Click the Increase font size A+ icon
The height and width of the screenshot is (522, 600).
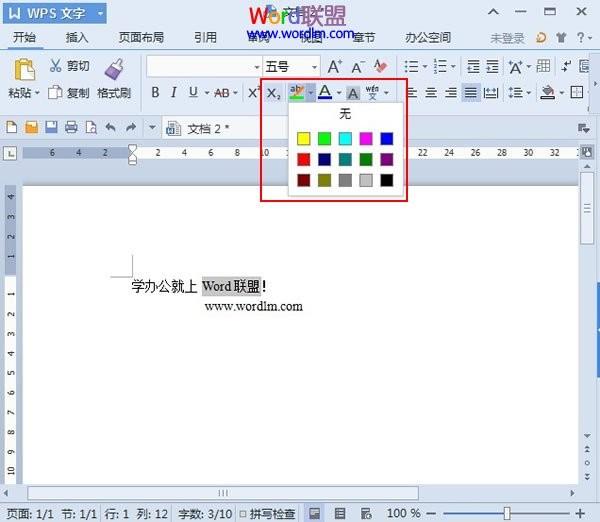coord(335,67)
